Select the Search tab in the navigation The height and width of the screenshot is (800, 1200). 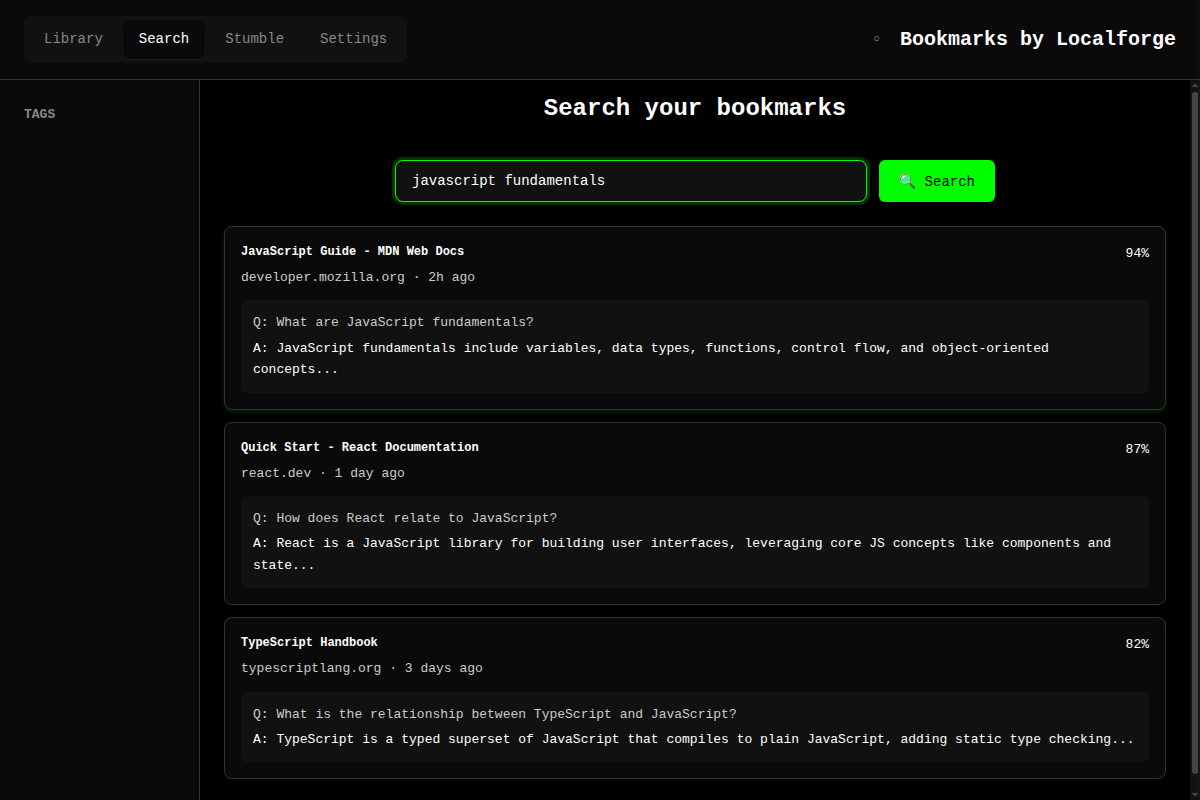(x=163, y=38)
